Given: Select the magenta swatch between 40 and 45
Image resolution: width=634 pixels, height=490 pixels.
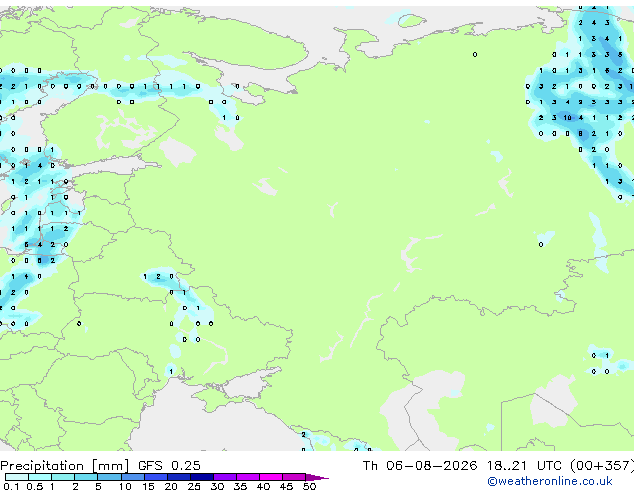Looking at the screenshot, I should 271,477.
